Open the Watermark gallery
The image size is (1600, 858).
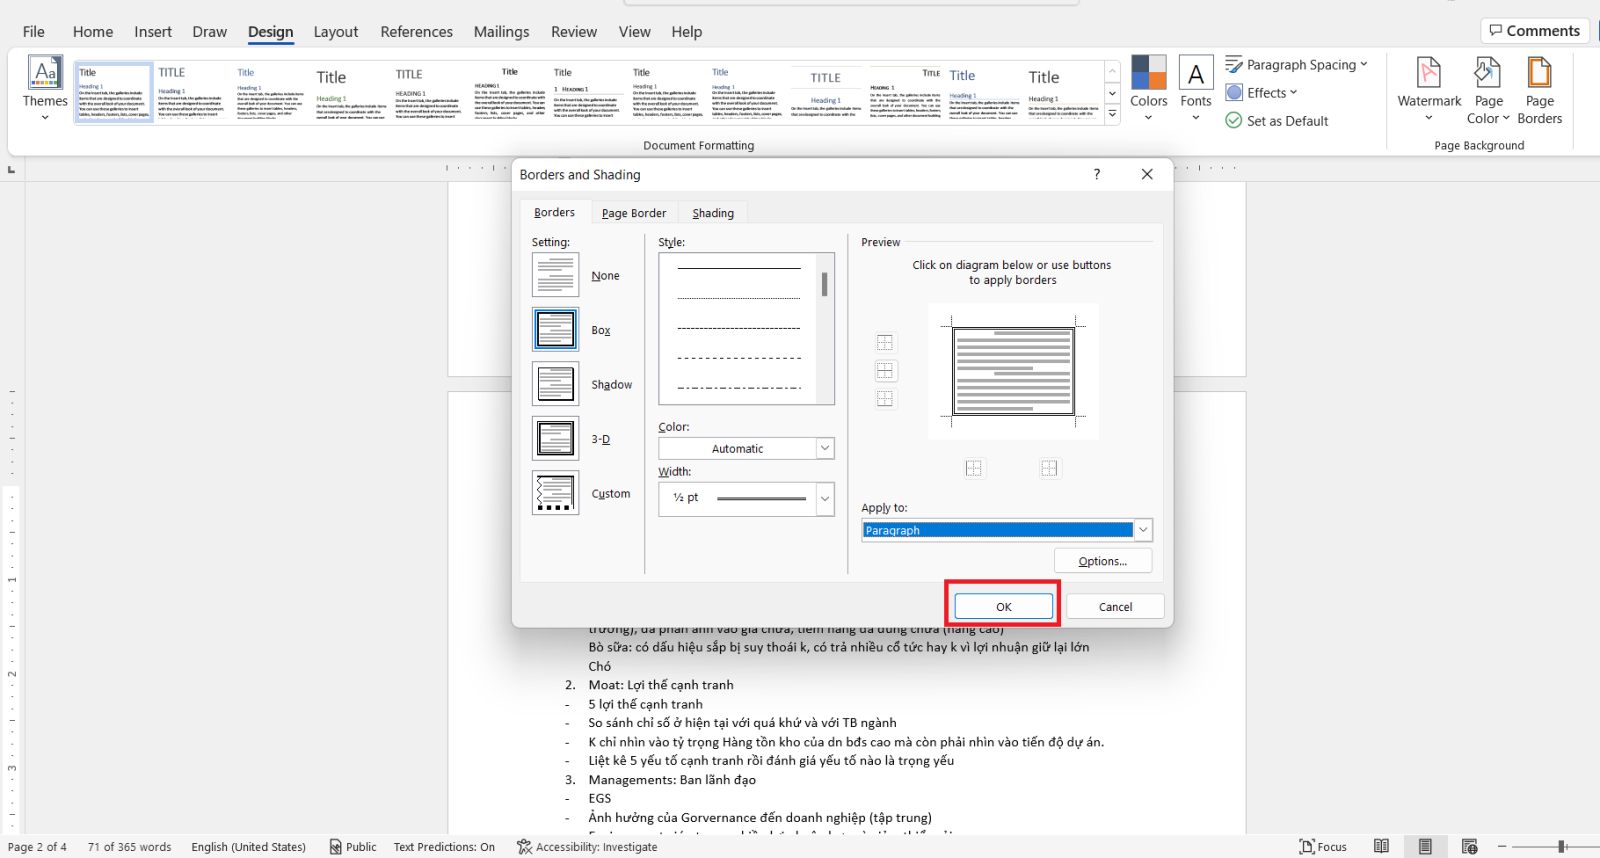(1429, 90)
